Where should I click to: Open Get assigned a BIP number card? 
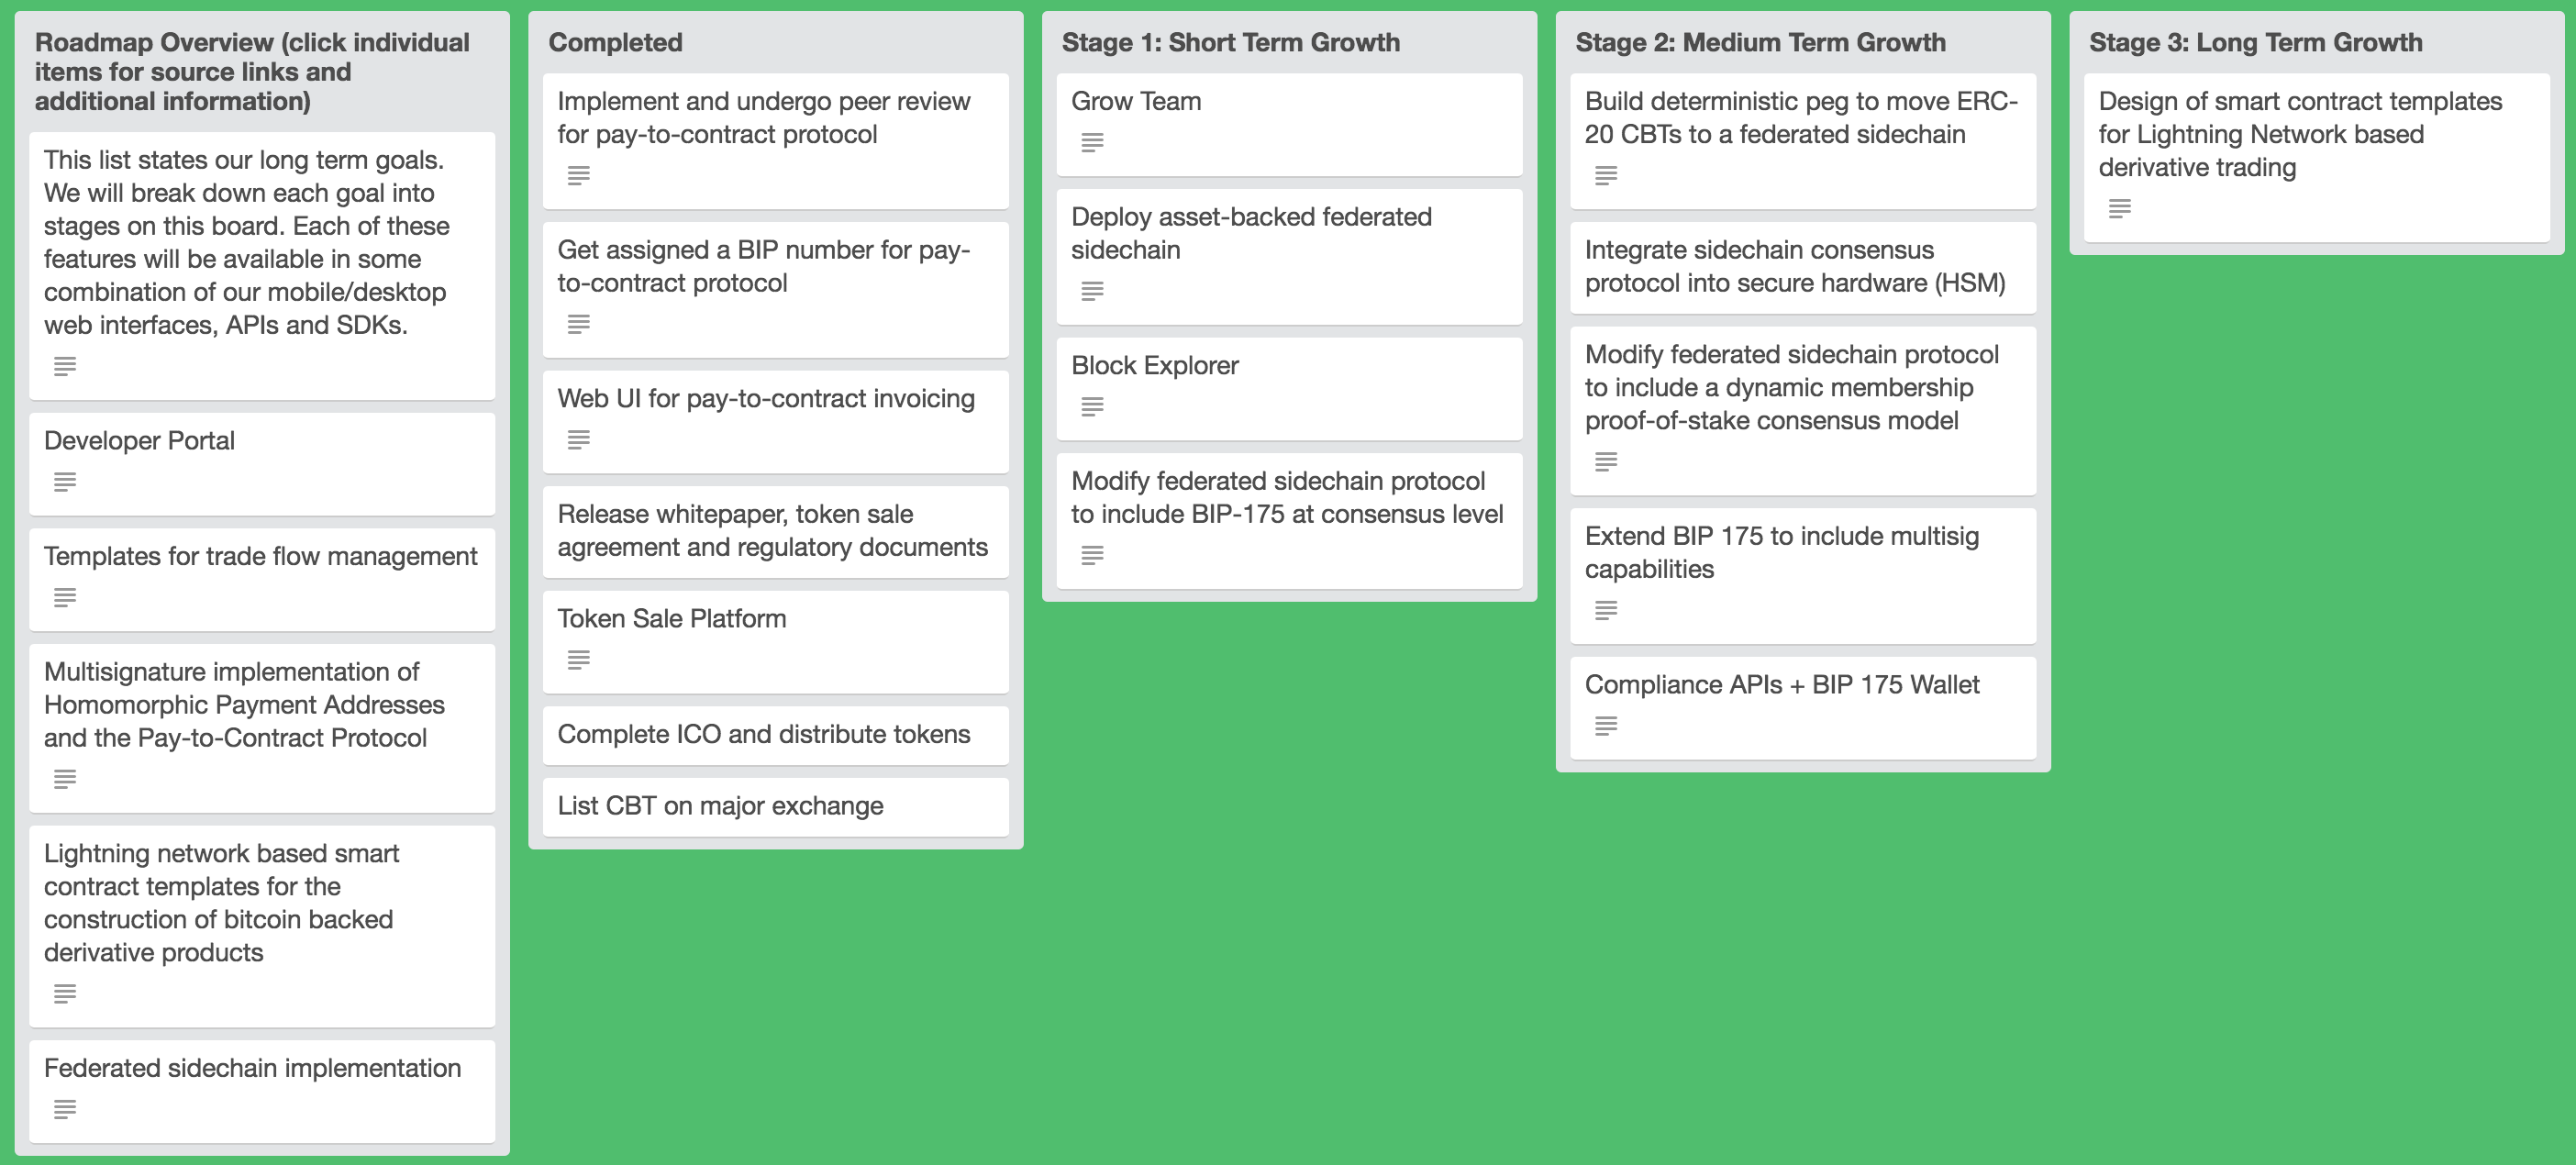click(x=775, y=289)
